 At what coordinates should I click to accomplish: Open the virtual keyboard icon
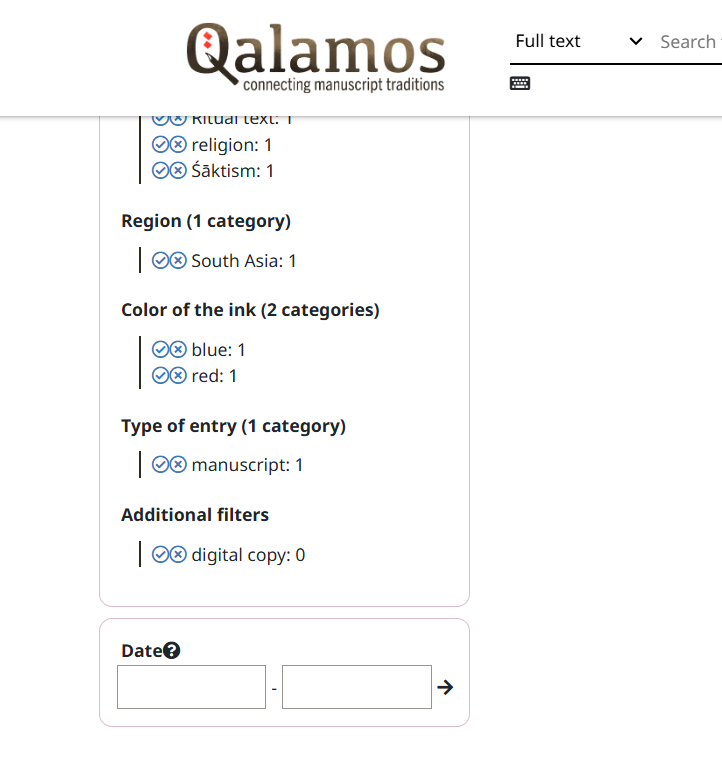[520, 83]
